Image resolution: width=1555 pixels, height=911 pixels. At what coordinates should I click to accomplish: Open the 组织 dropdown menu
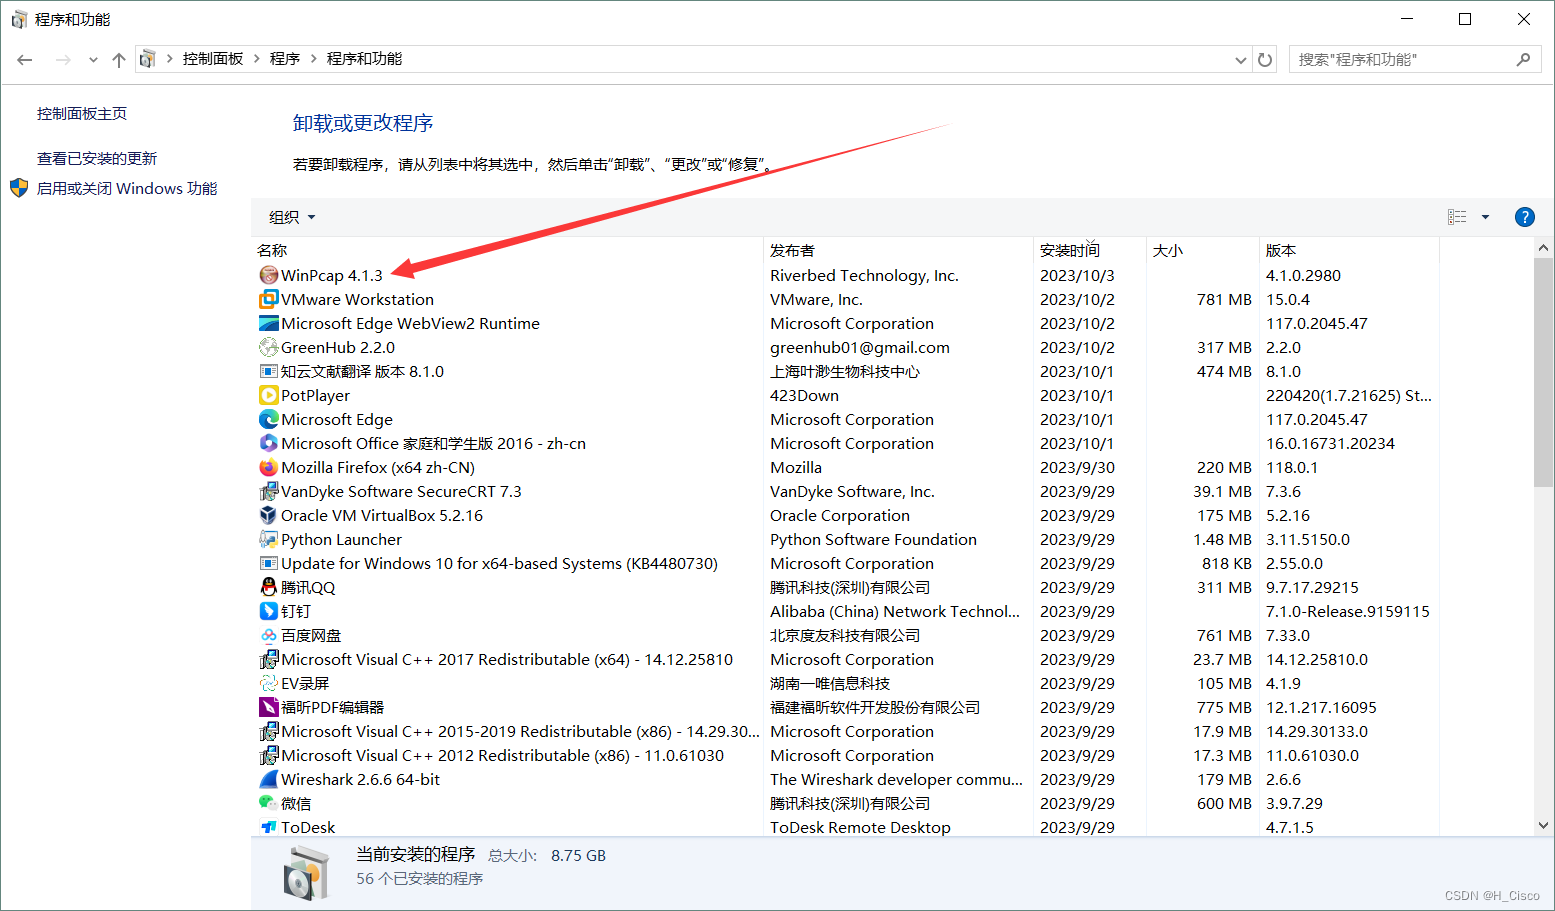pos(292,217)
